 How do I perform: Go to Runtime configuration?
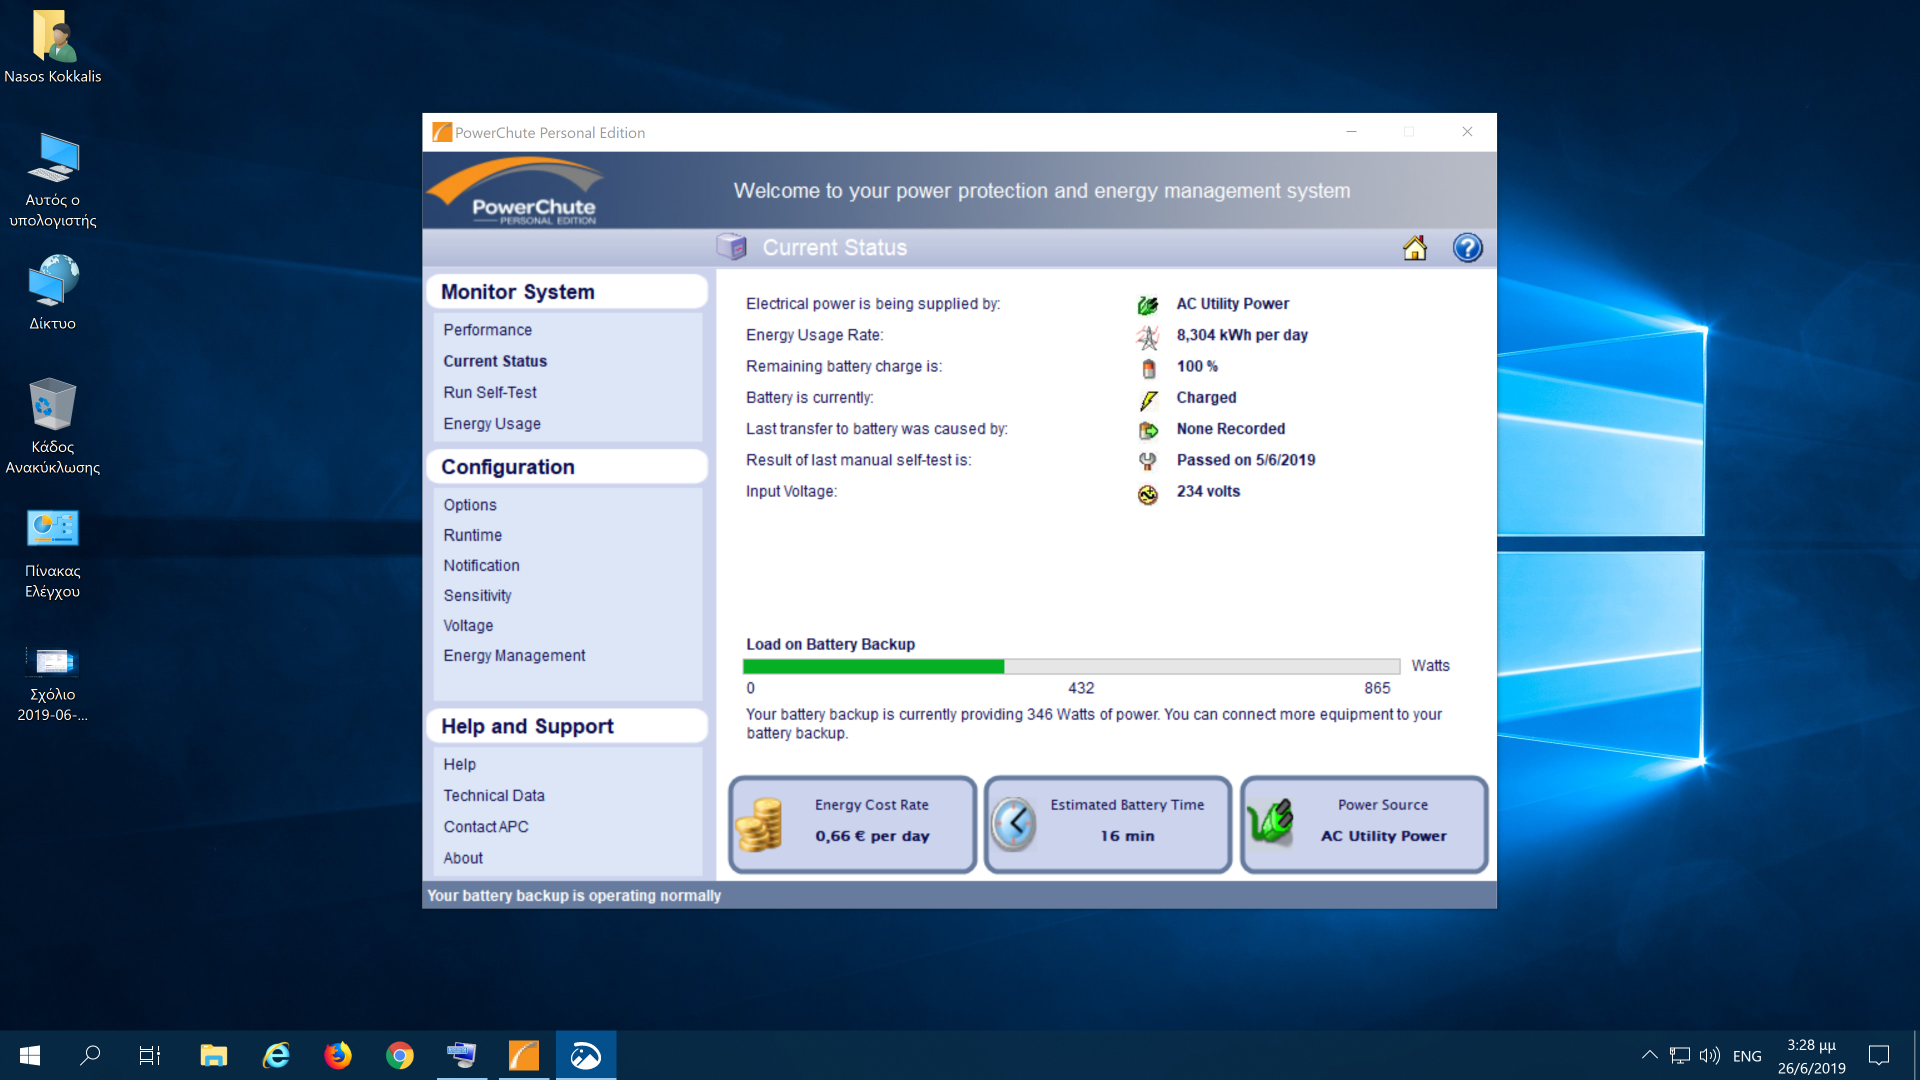pyautogui.click(x=473, y=535)
